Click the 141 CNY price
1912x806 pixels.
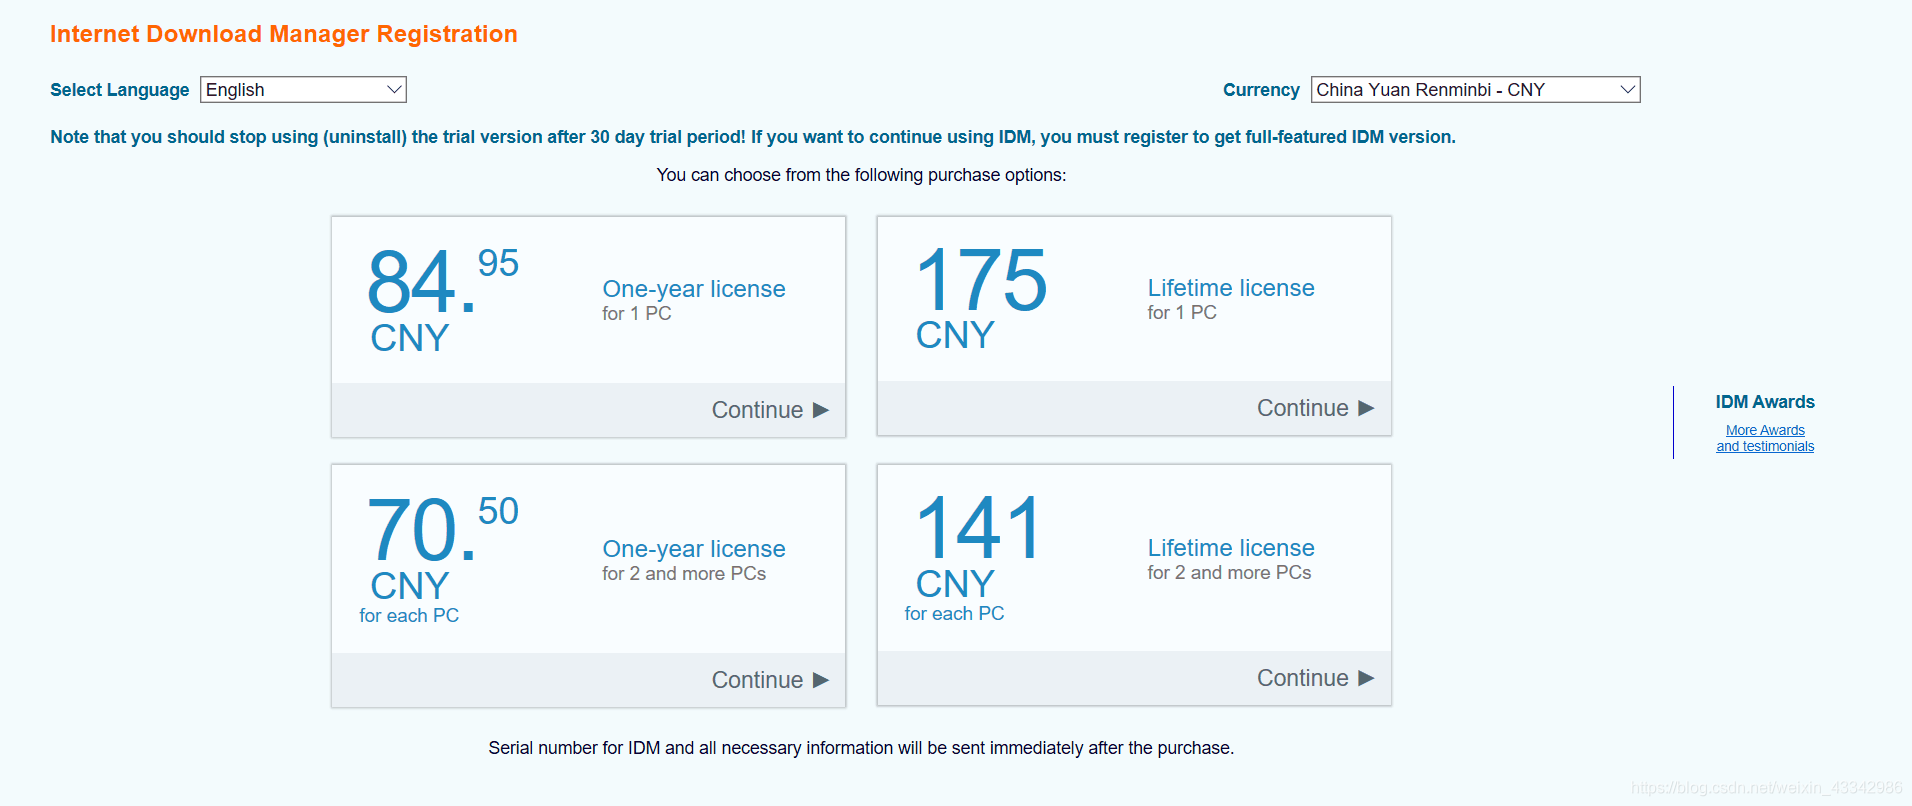coord(979,546)
